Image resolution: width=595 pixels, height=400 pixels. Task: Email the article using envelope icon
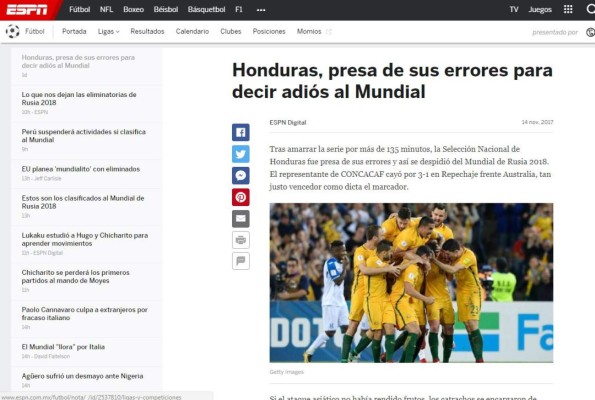click(241, 219)
